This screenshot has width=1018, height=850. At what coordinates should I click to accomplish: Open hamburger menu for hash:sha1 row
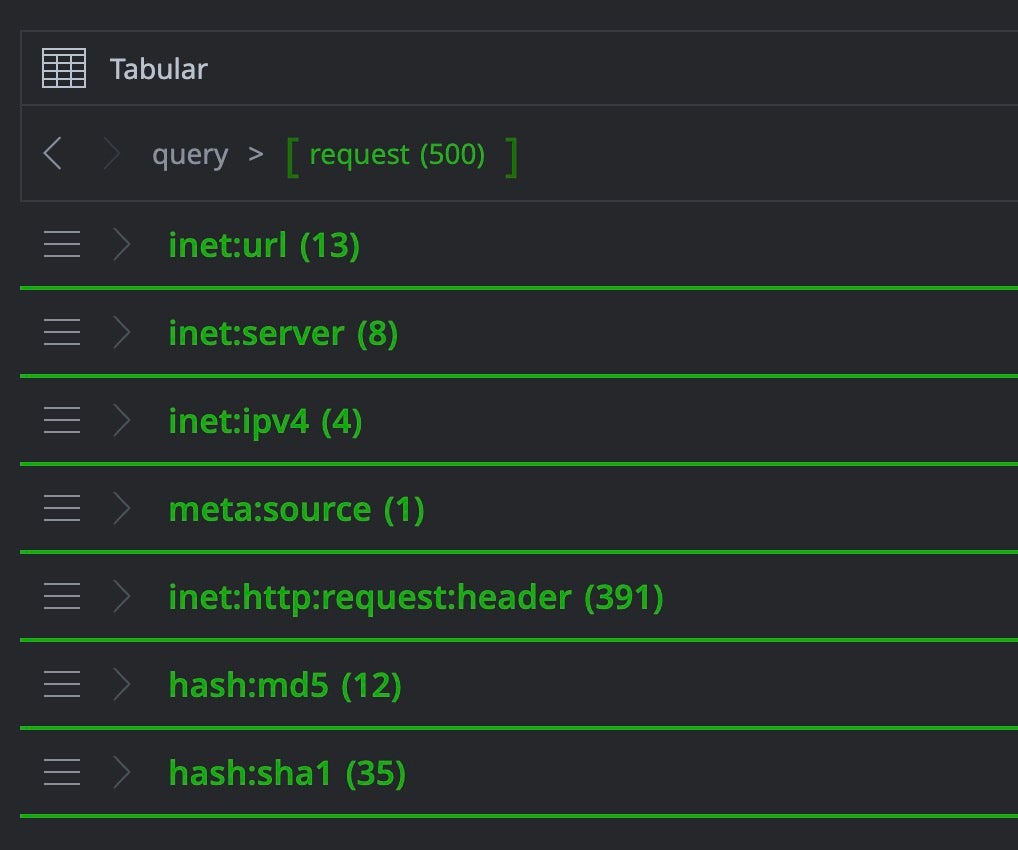62,773
